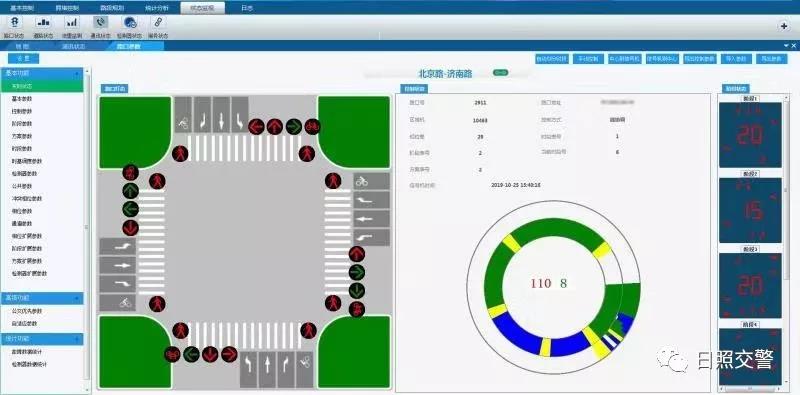The image size is (800, 395).
Task: Click the east approach green down-arrow signal
Action: (357, 290)
